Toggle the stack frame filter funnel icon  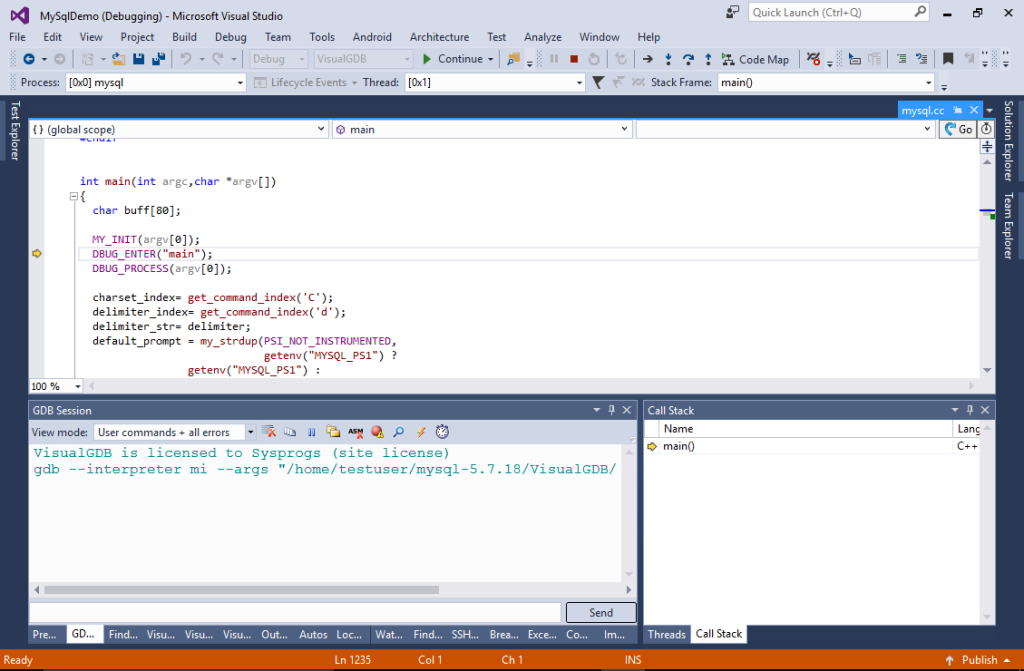coord(600,82)
